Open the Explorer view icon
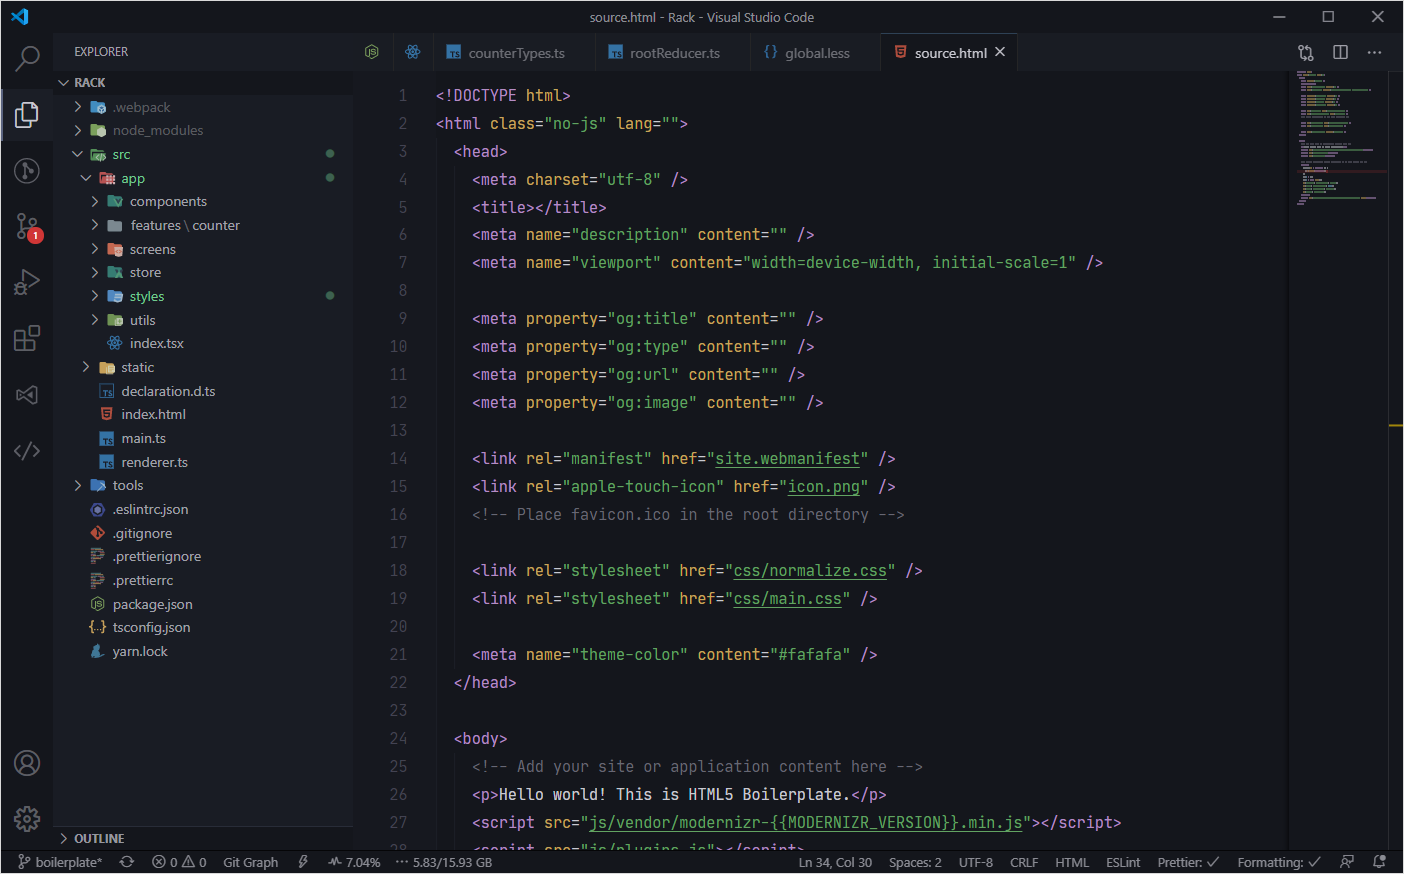This screenshot has height=874, width=1404. point(27,114)
